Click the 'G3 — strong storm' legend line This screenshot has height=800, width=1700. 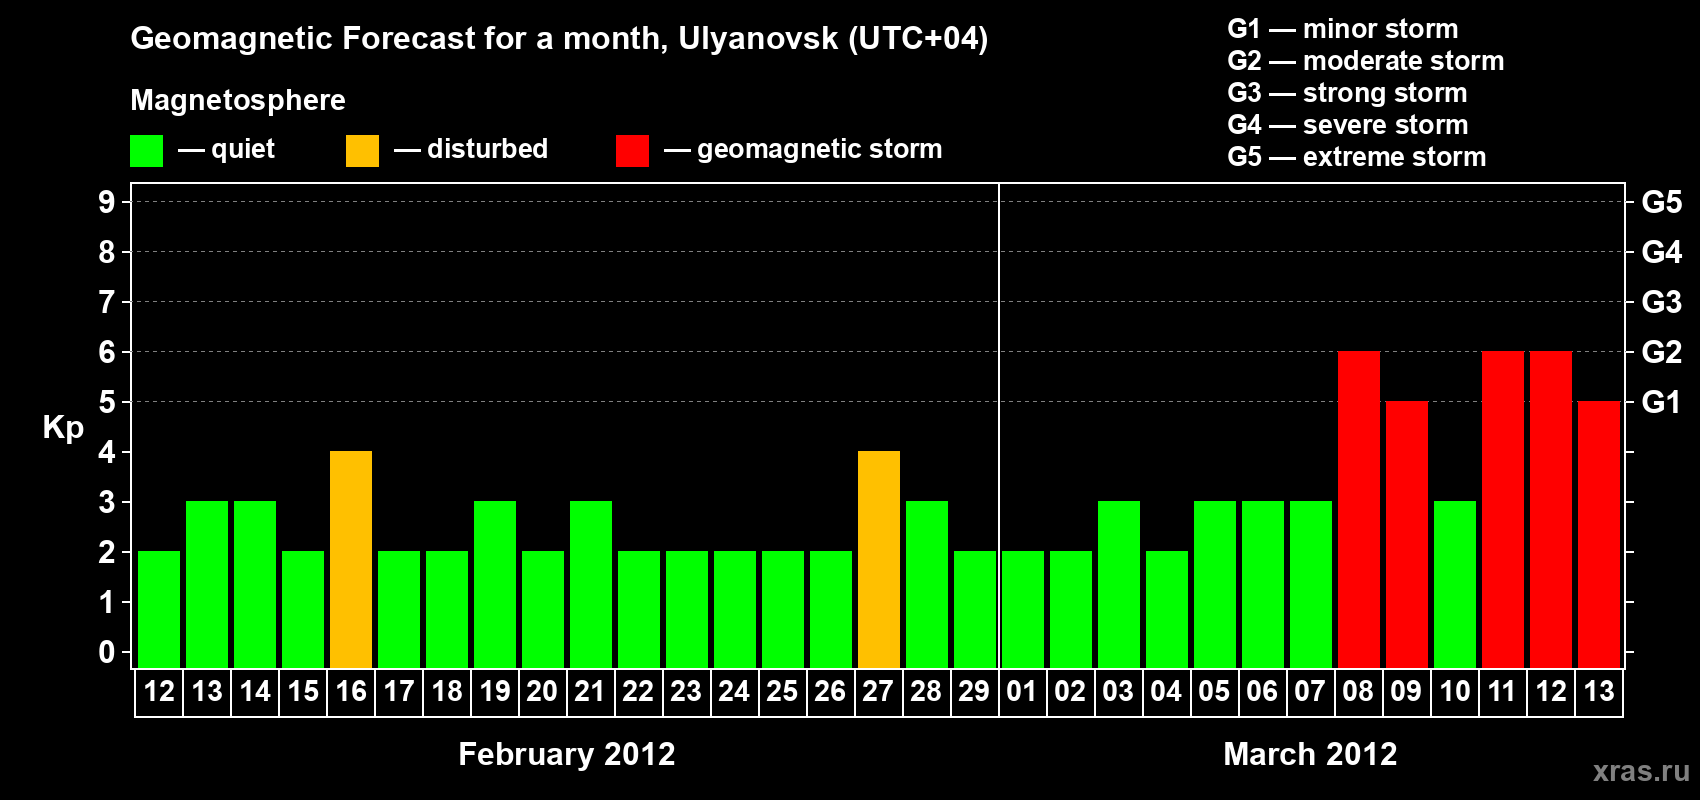tap(1347, 93)
